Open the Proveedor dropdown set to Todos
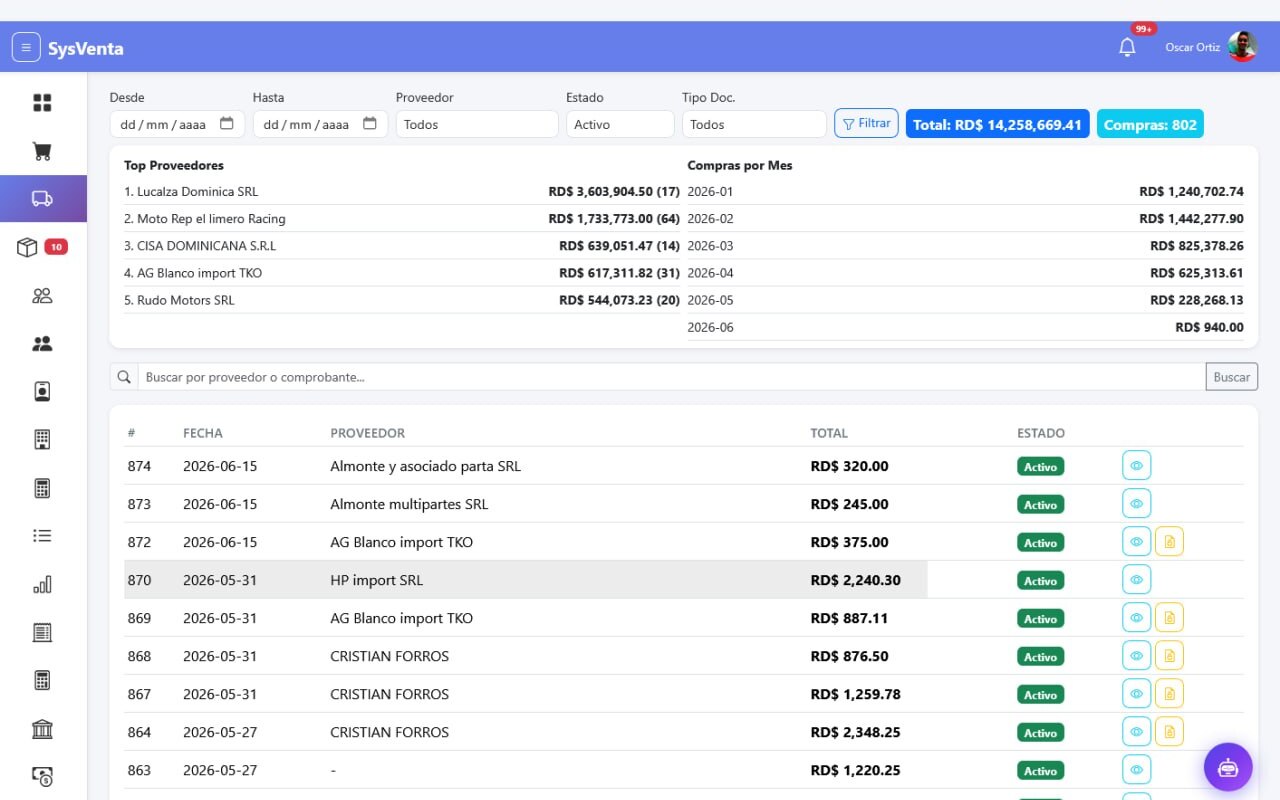 coord(477,124)
